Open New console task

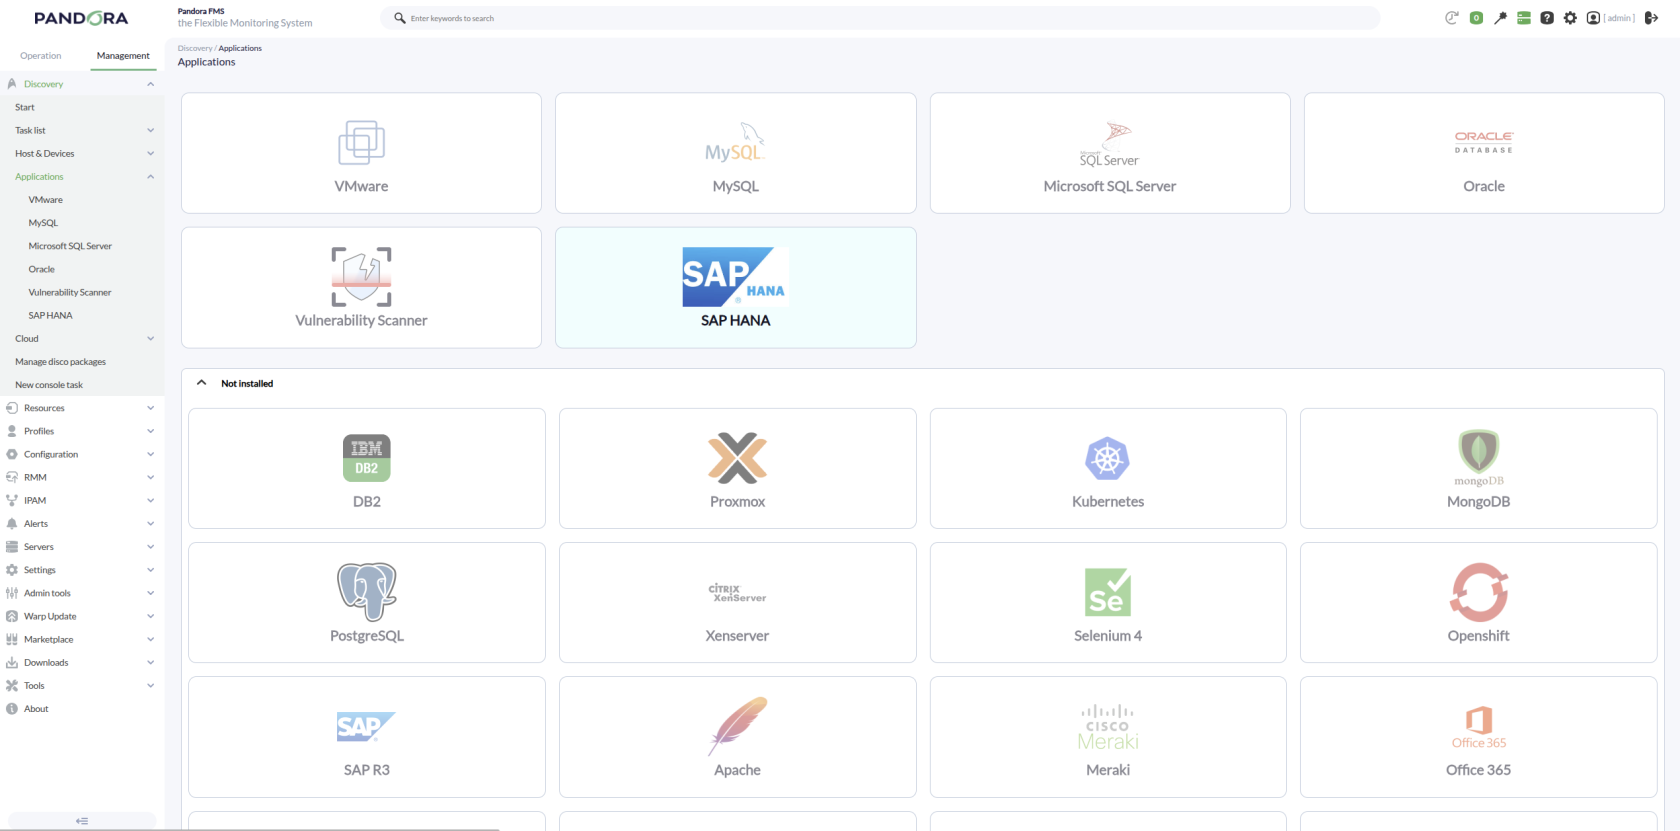(49, 385)
